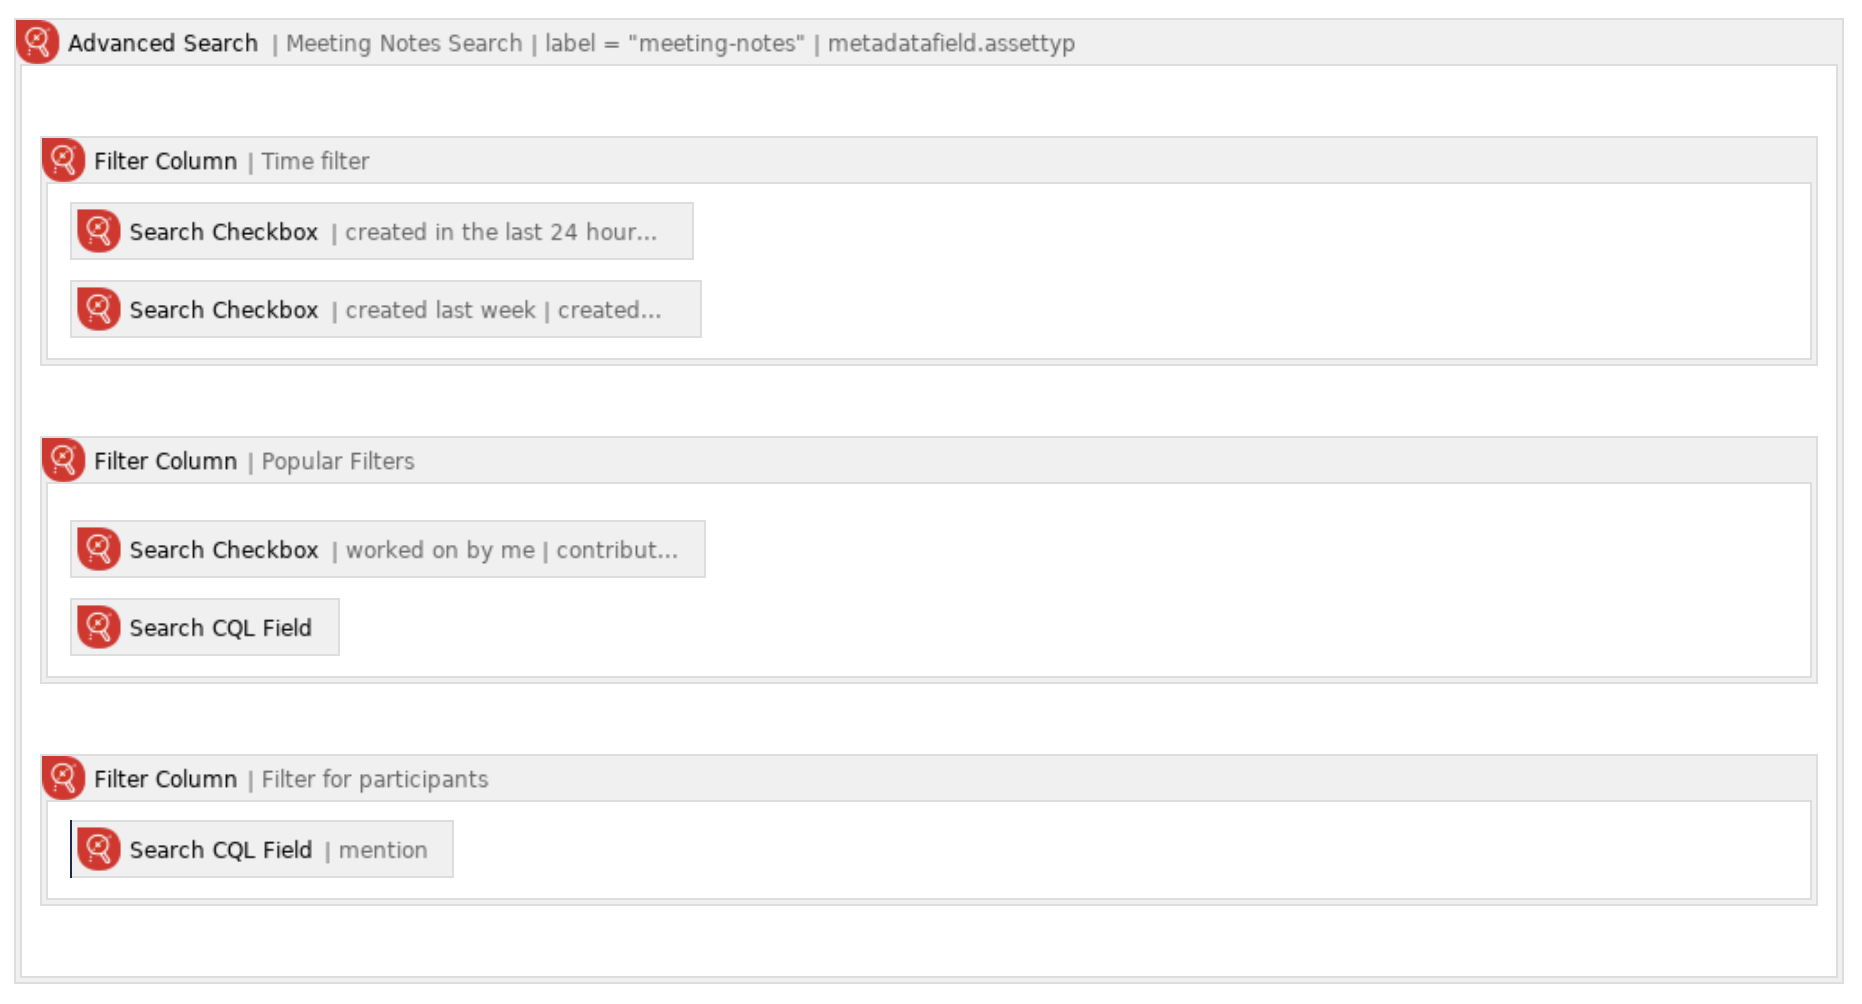Click the label = "meeting-notes" parameter text

tap(675, 43)
